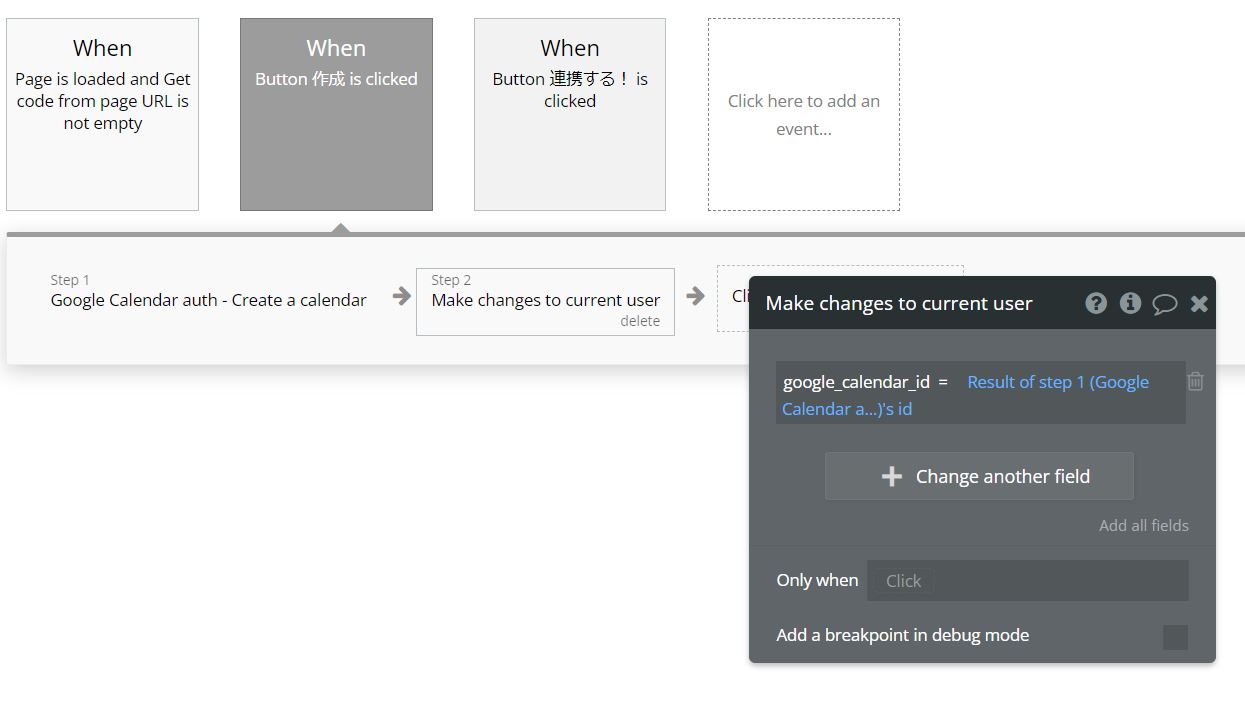
Task: Select Step 2 Make changes to current user
Action: (545, 299)
